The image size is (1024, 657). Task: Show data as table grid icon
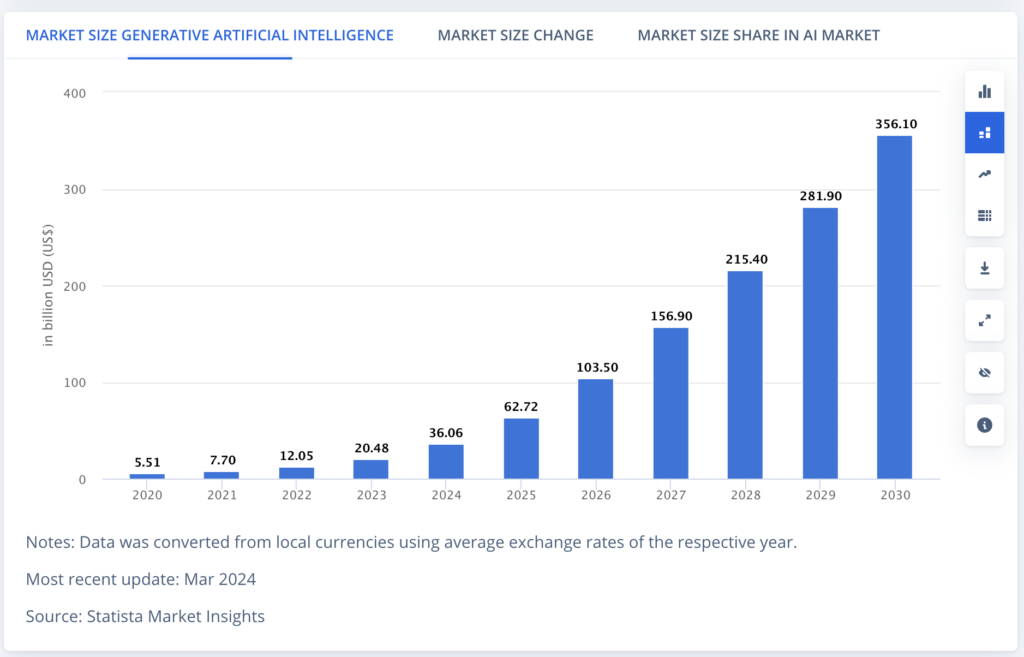pos(984,215)
